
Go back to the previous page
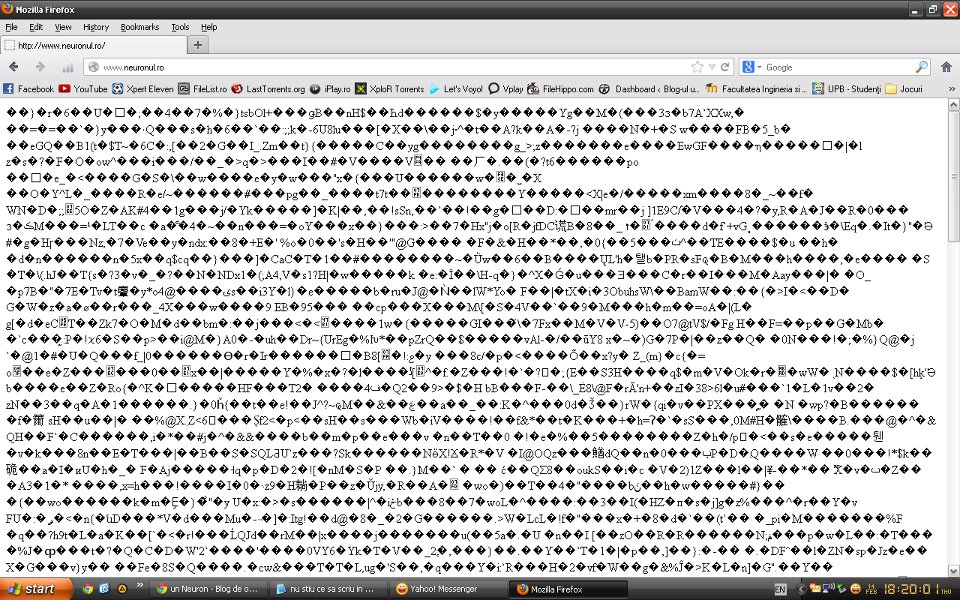click(13, 67)
